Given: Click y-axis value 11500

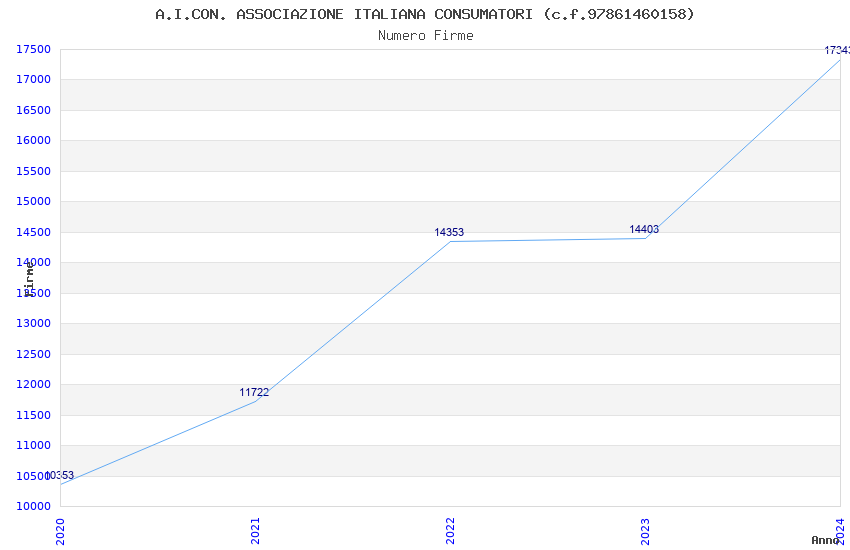Looking at the screenshot, I should [34, 415].
